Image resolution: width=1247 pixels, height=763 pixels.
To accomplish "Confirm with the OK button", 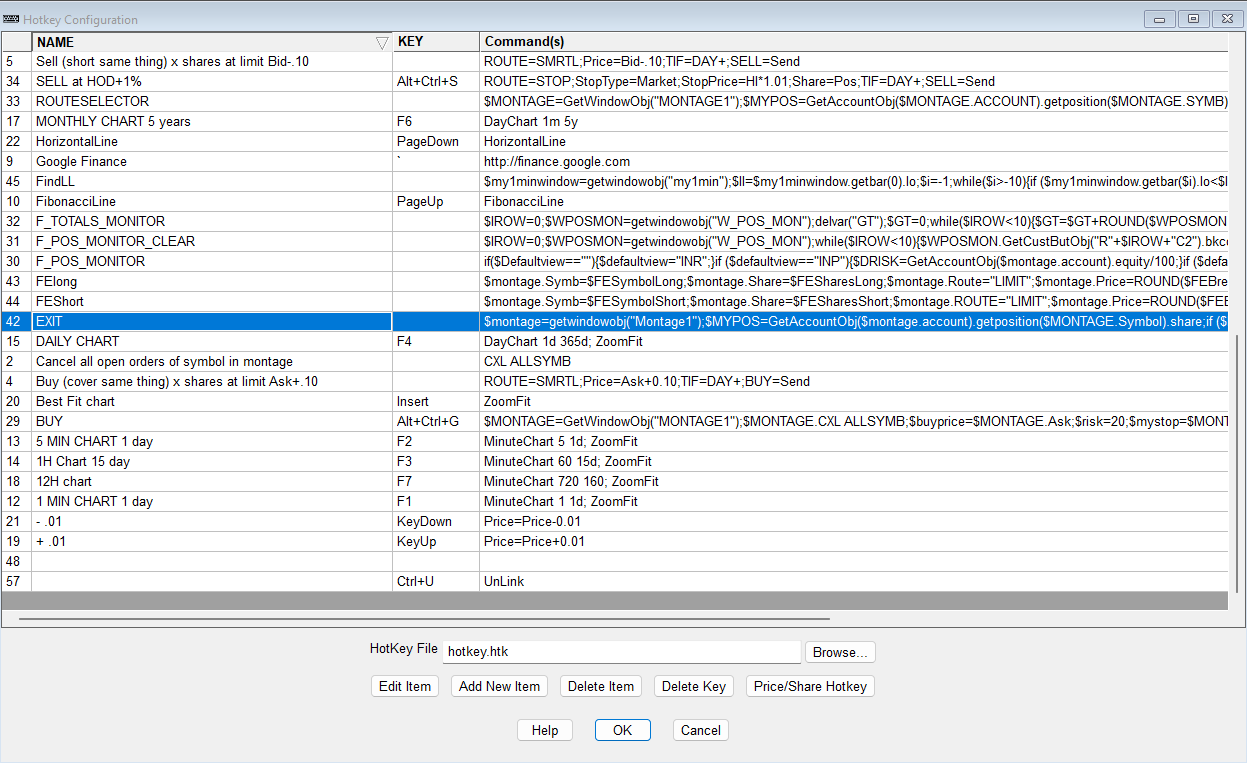I will tap(623, 730).
